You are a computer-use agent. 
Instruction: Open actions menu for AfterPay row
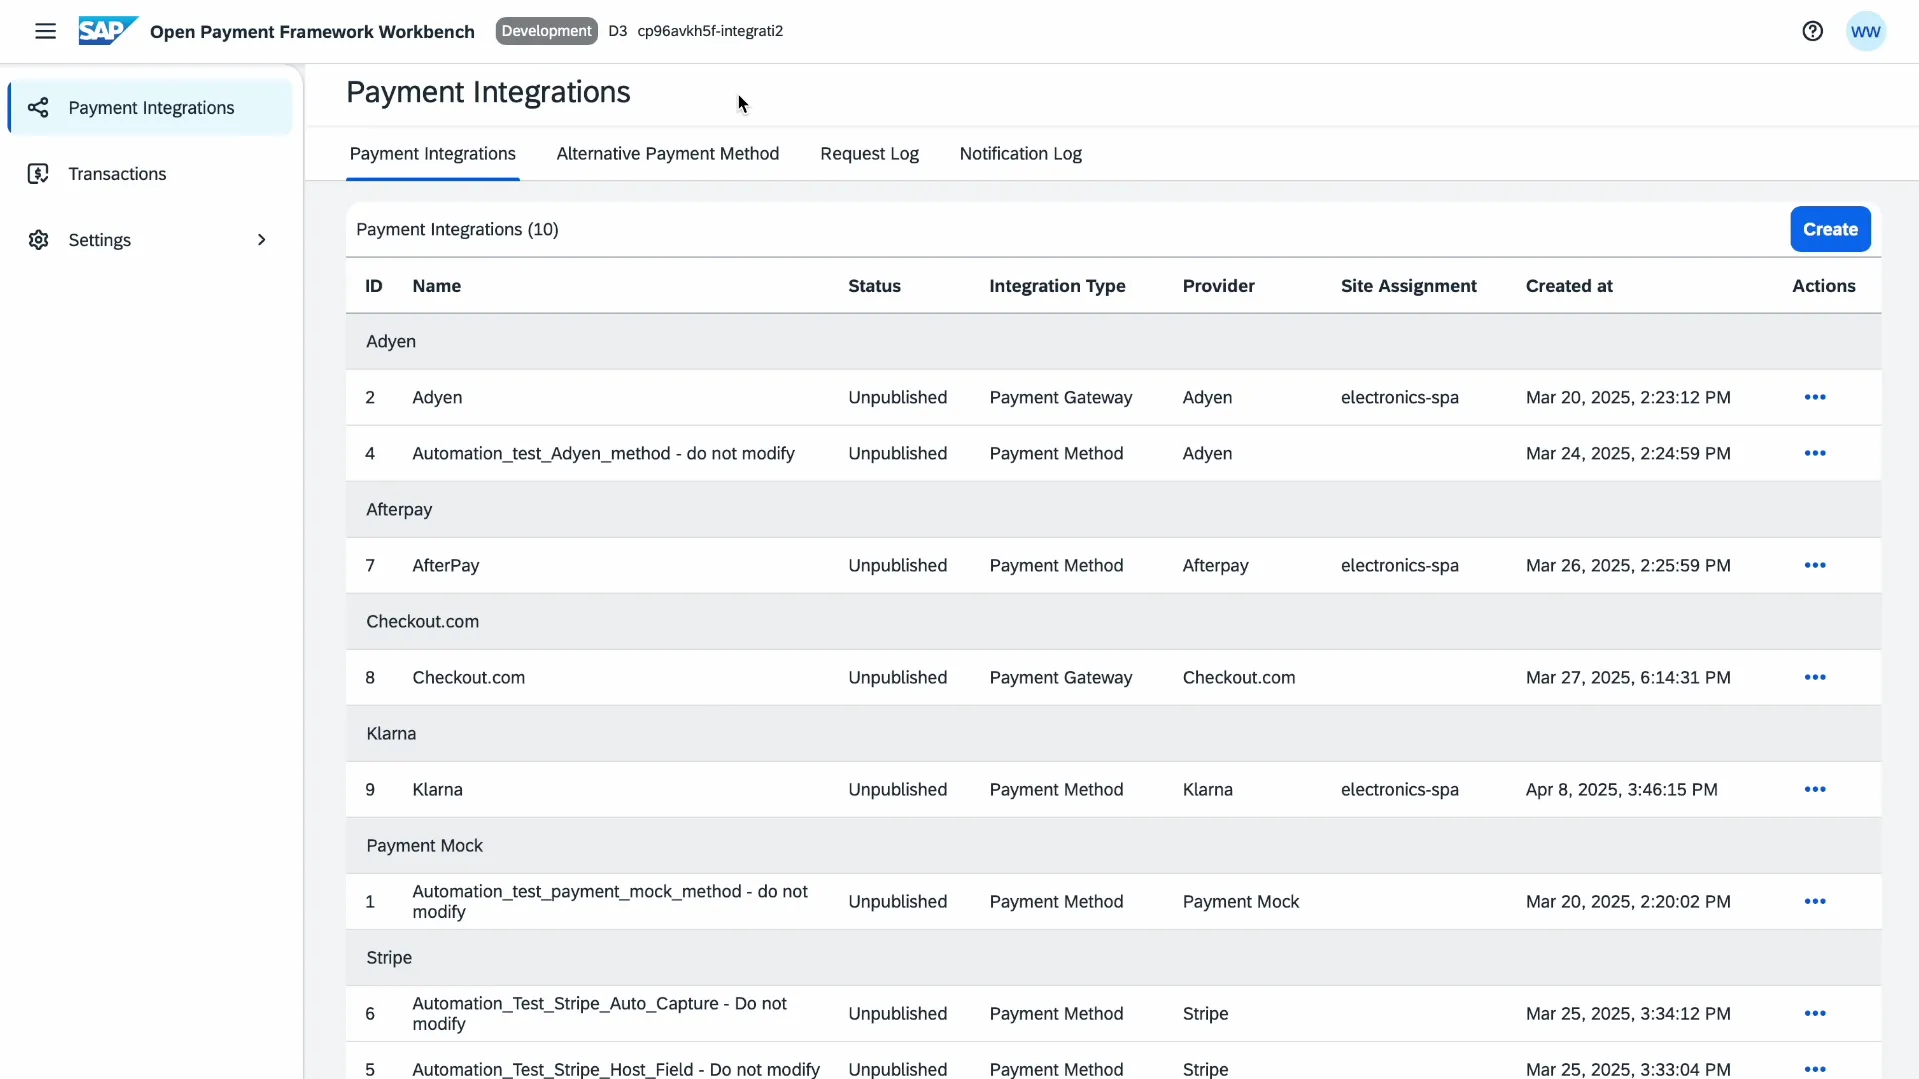point(1815,565)
